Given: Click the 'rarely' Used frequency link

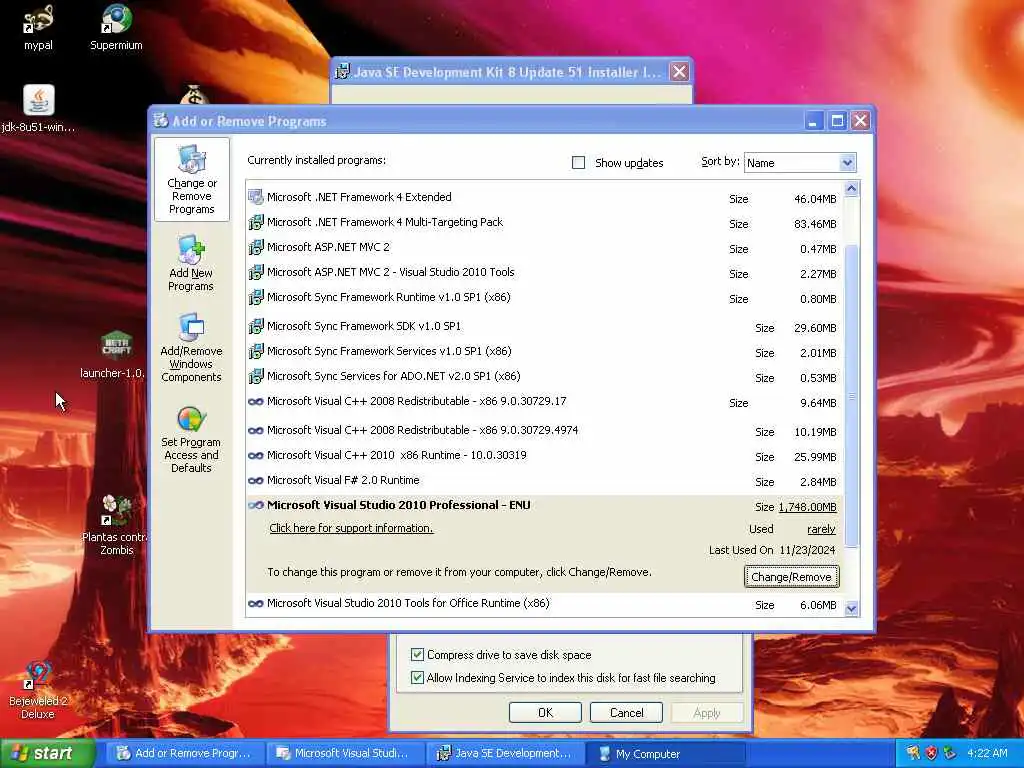Looking at the screenshot, I should [821, 529].
